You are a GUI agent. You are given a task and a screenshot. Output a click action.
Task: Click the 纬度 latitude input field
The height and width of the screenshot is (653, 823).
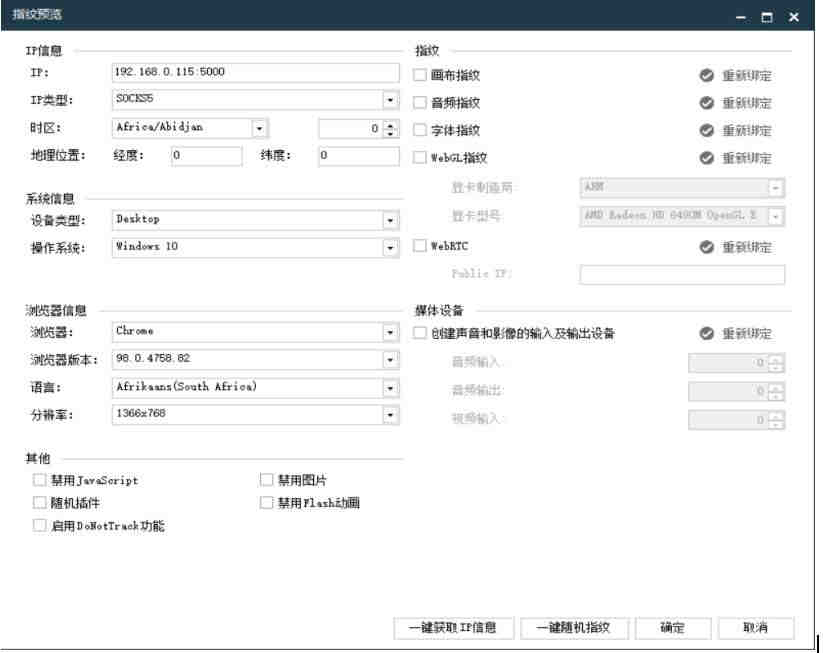pos(359,156)
